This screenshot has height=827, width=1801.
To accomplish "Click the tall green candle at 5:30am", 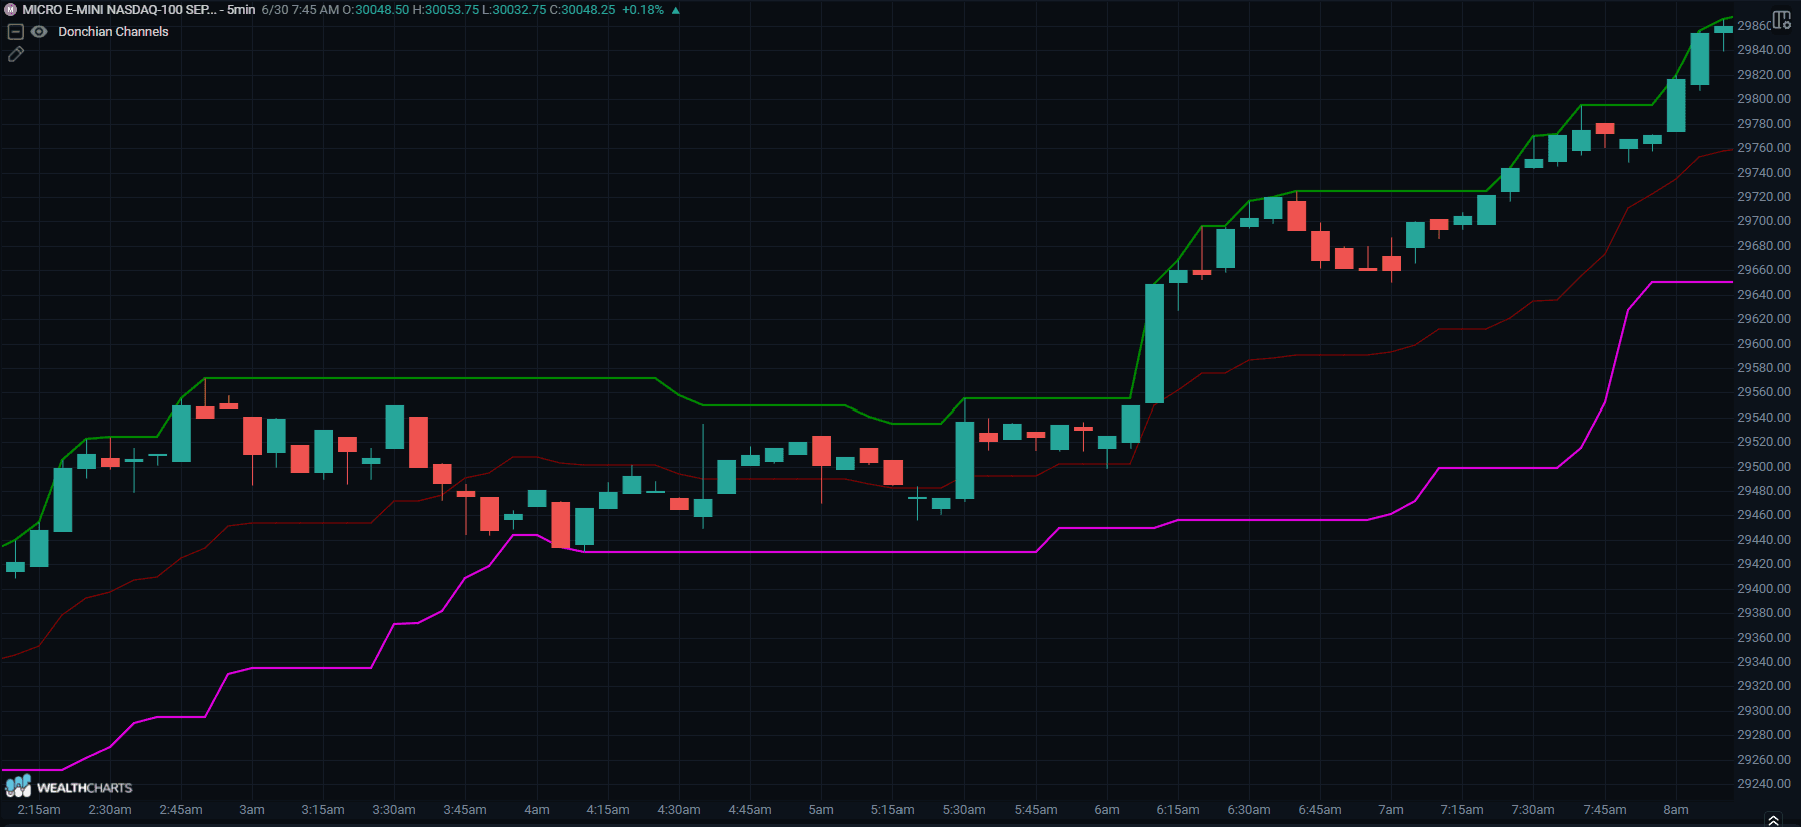I will 965,460.
